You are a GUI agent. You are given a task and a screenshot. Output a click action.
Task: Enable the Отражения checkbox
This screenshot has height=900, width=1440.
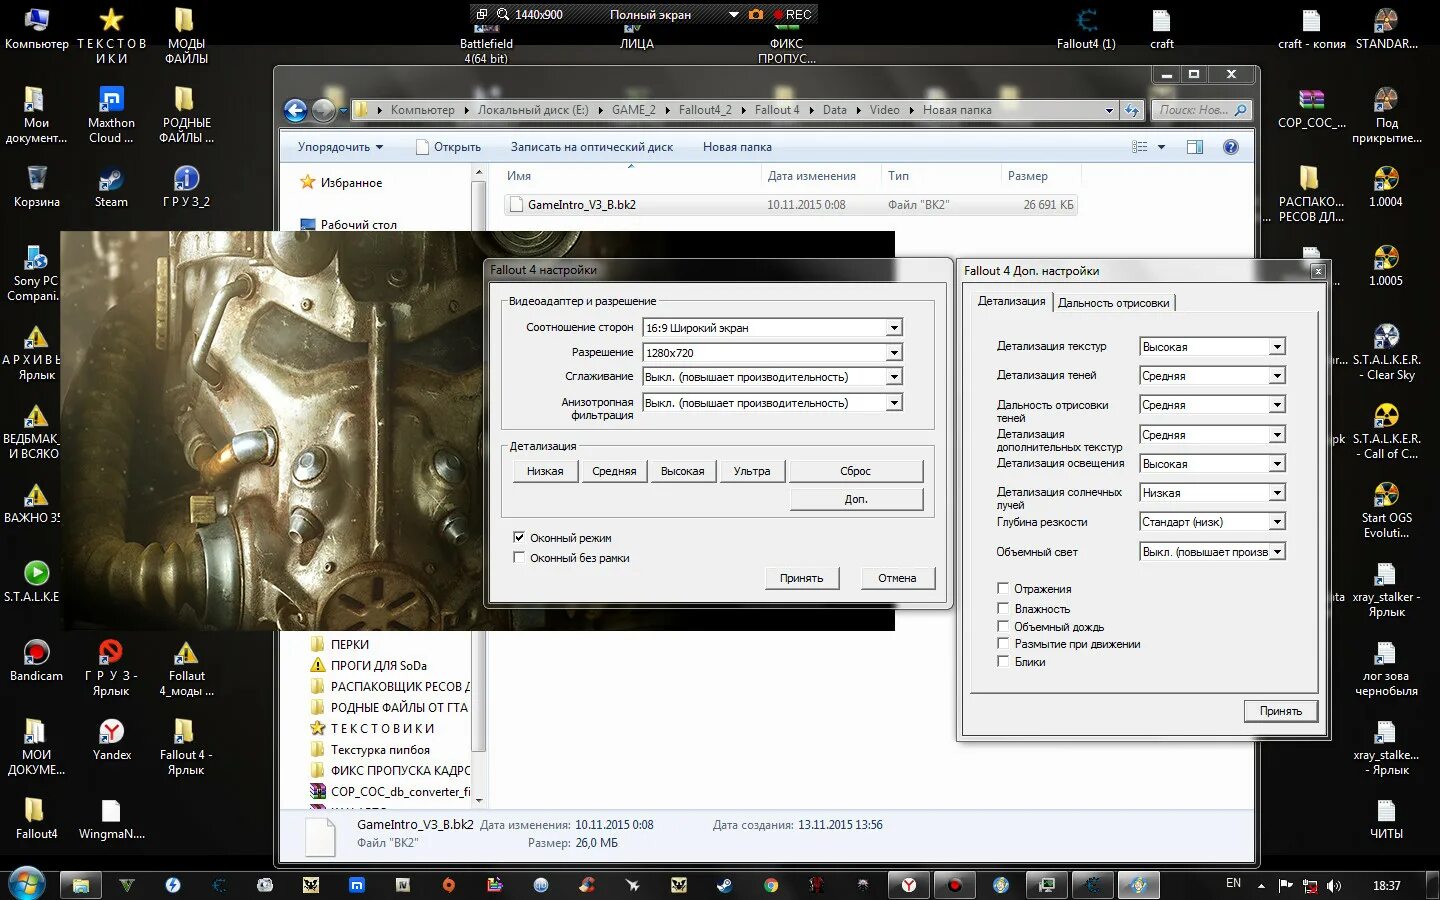(1003, 588)
